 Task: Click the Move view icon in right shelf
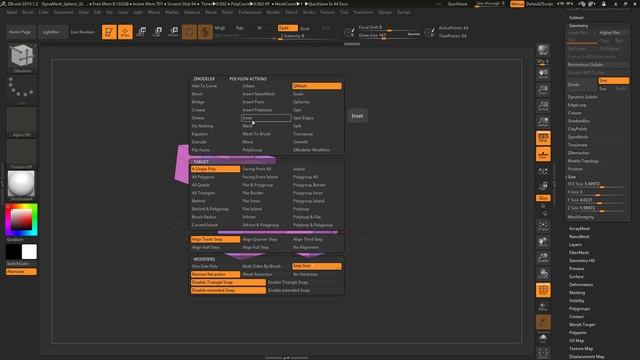(x=543, y=242)
